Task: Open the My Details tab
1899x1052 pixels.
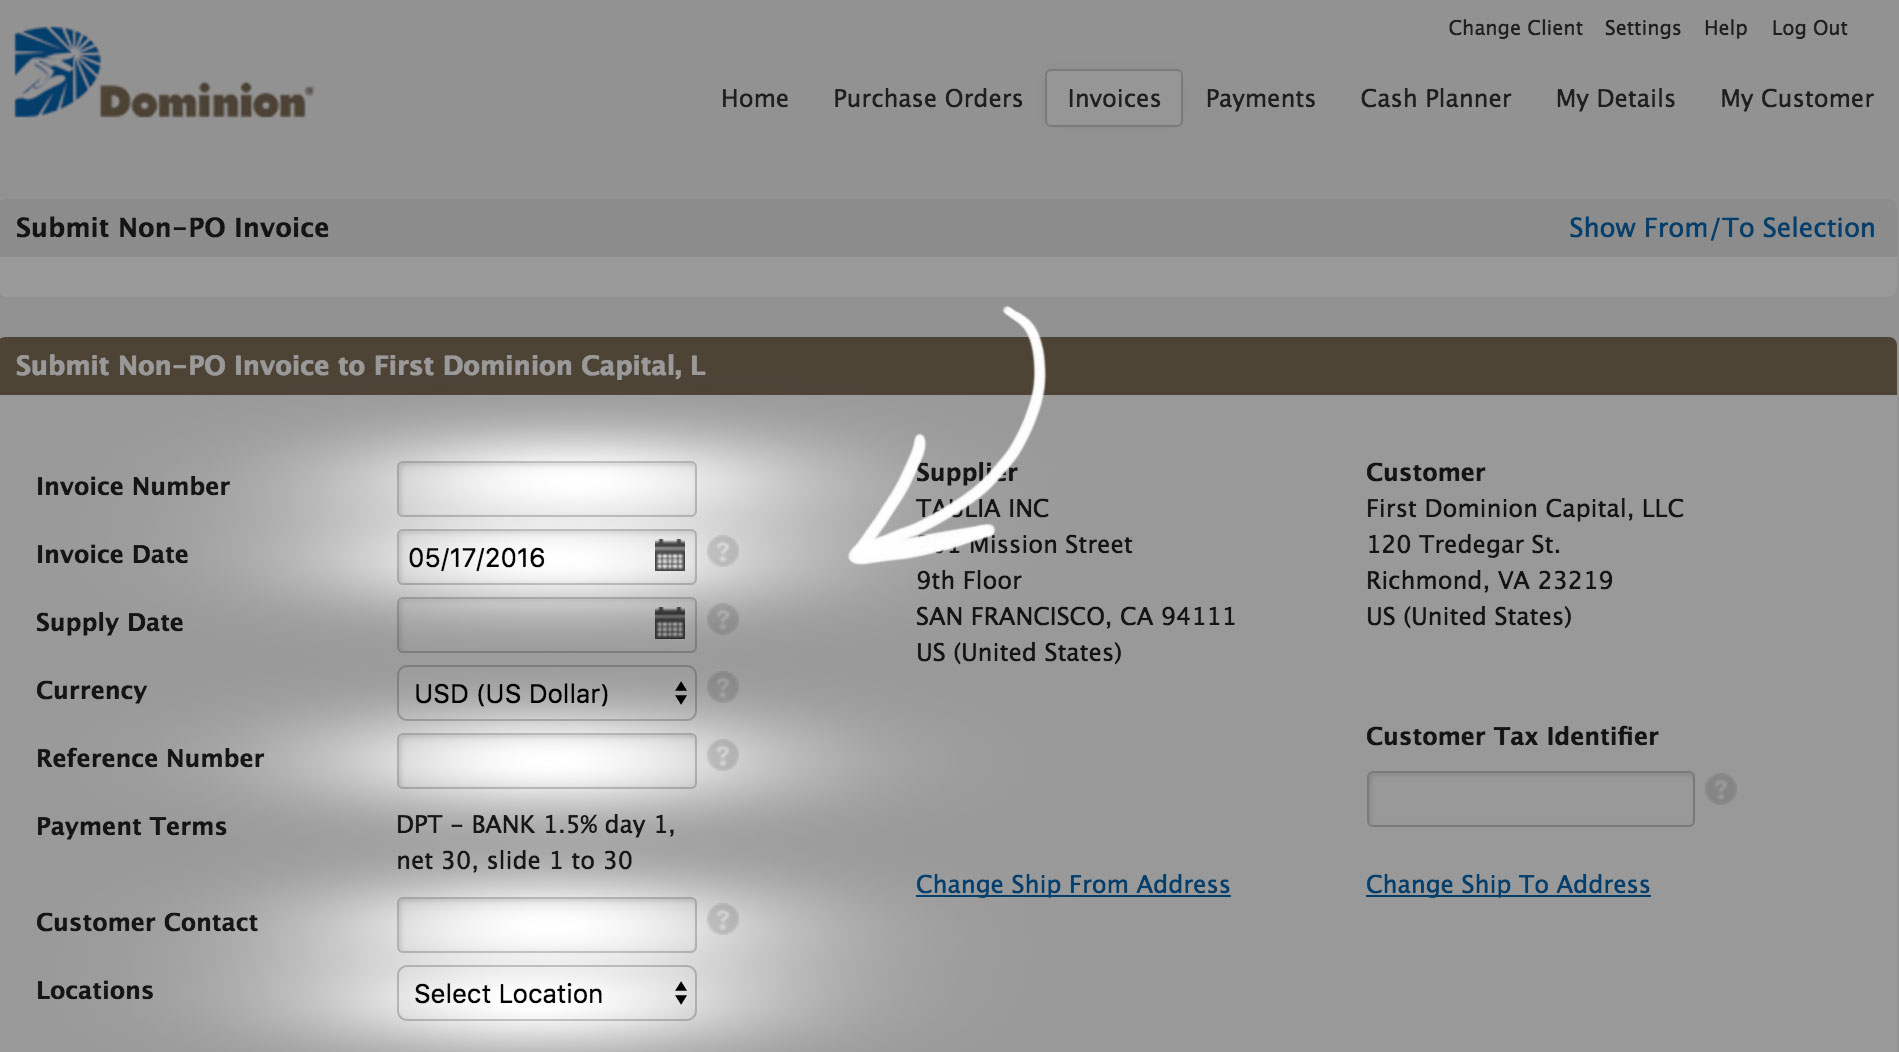Action: coord(1615,98)
